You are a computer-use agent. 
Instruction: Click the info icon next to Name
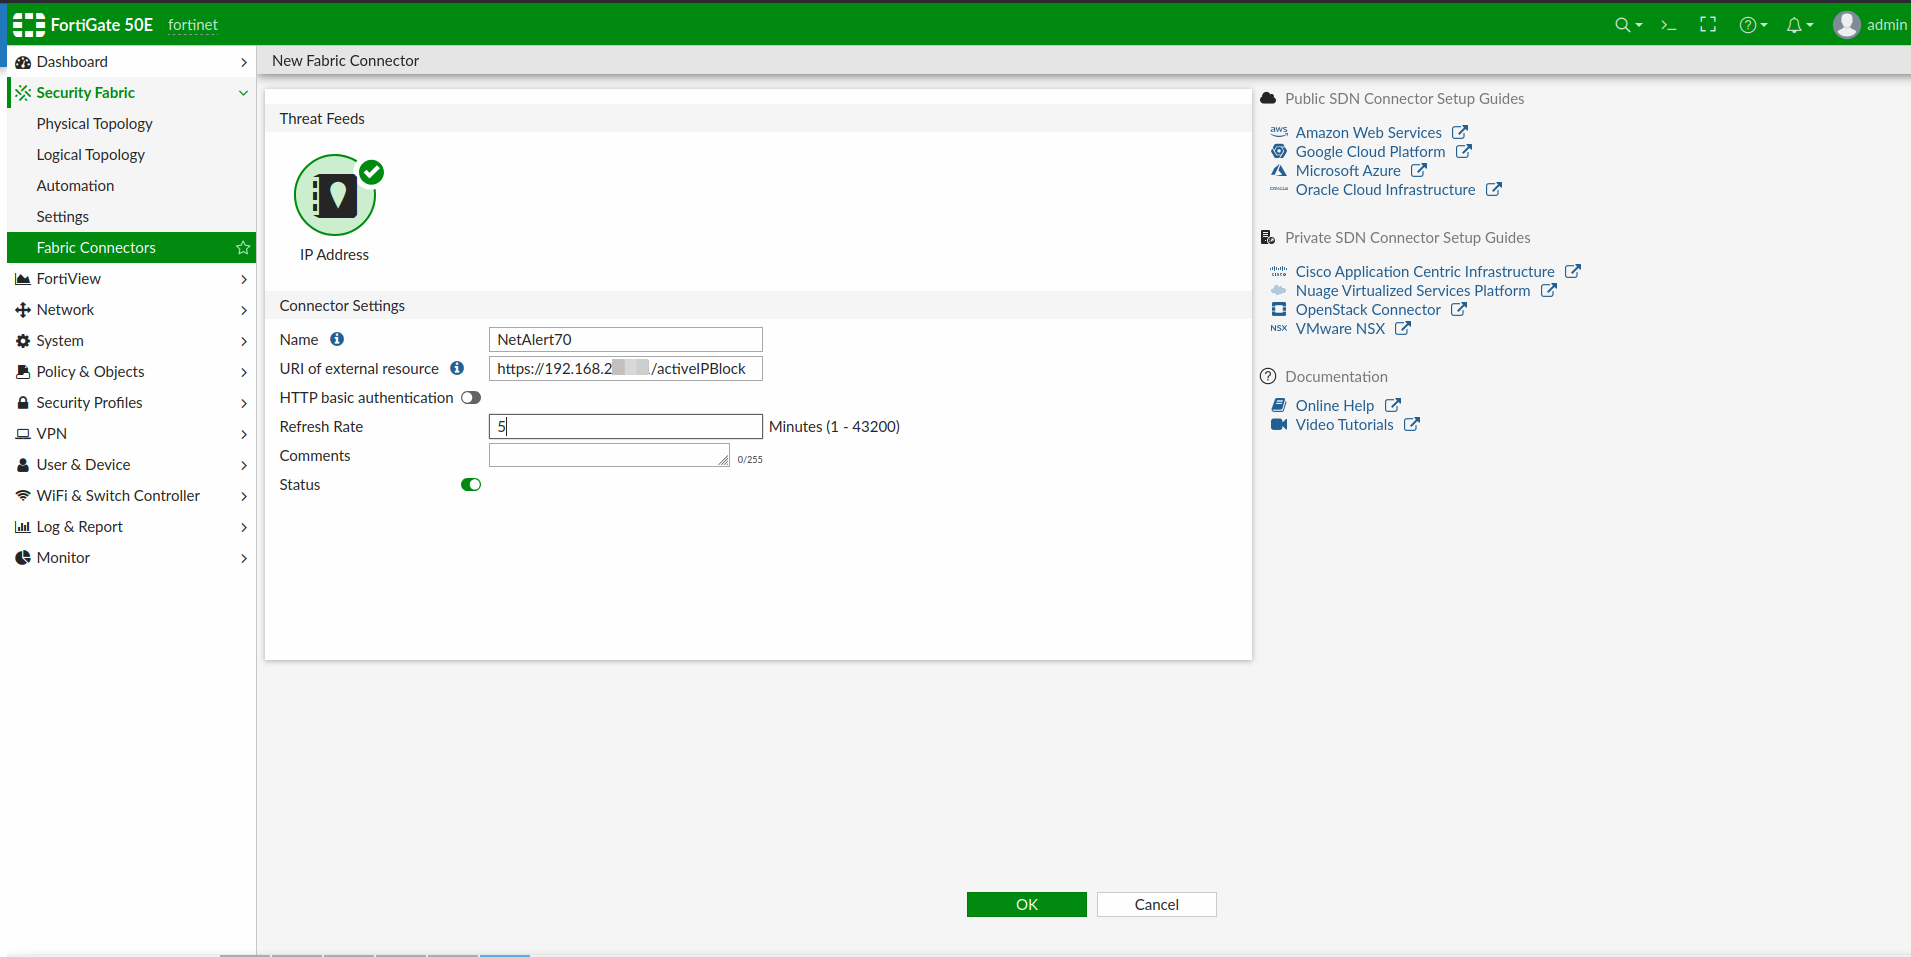(x=337, y=339)
